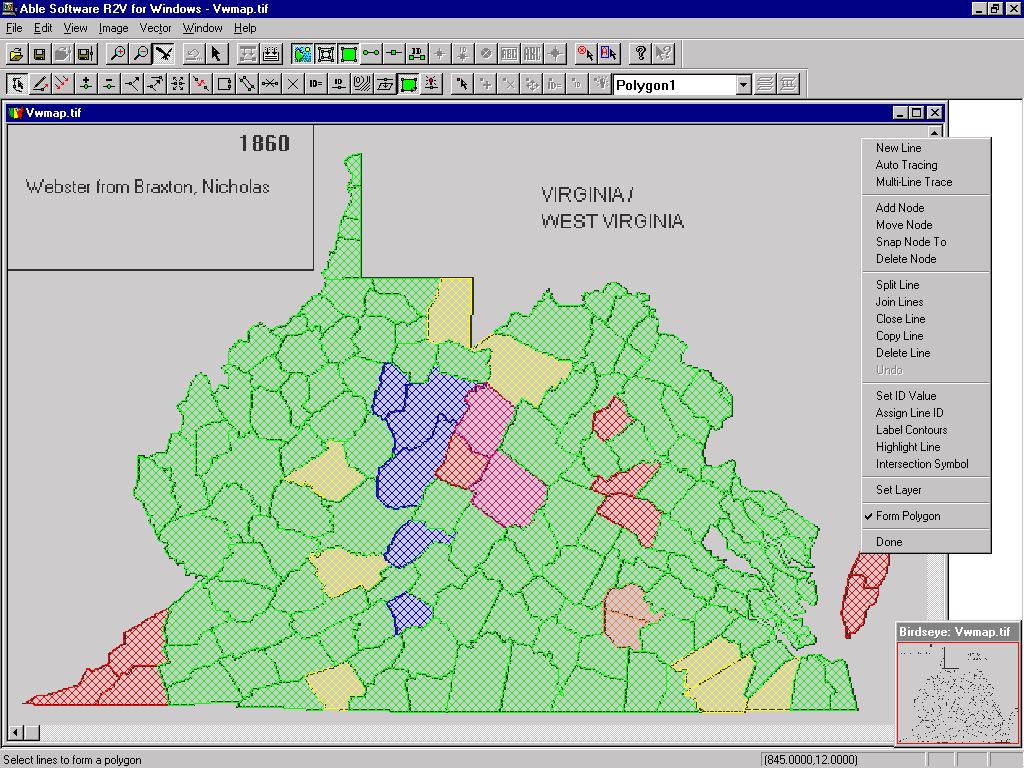This screenshot has height=768, width=1024.
Task: Select the Zoom Out tool
Action: coord(141,53)
